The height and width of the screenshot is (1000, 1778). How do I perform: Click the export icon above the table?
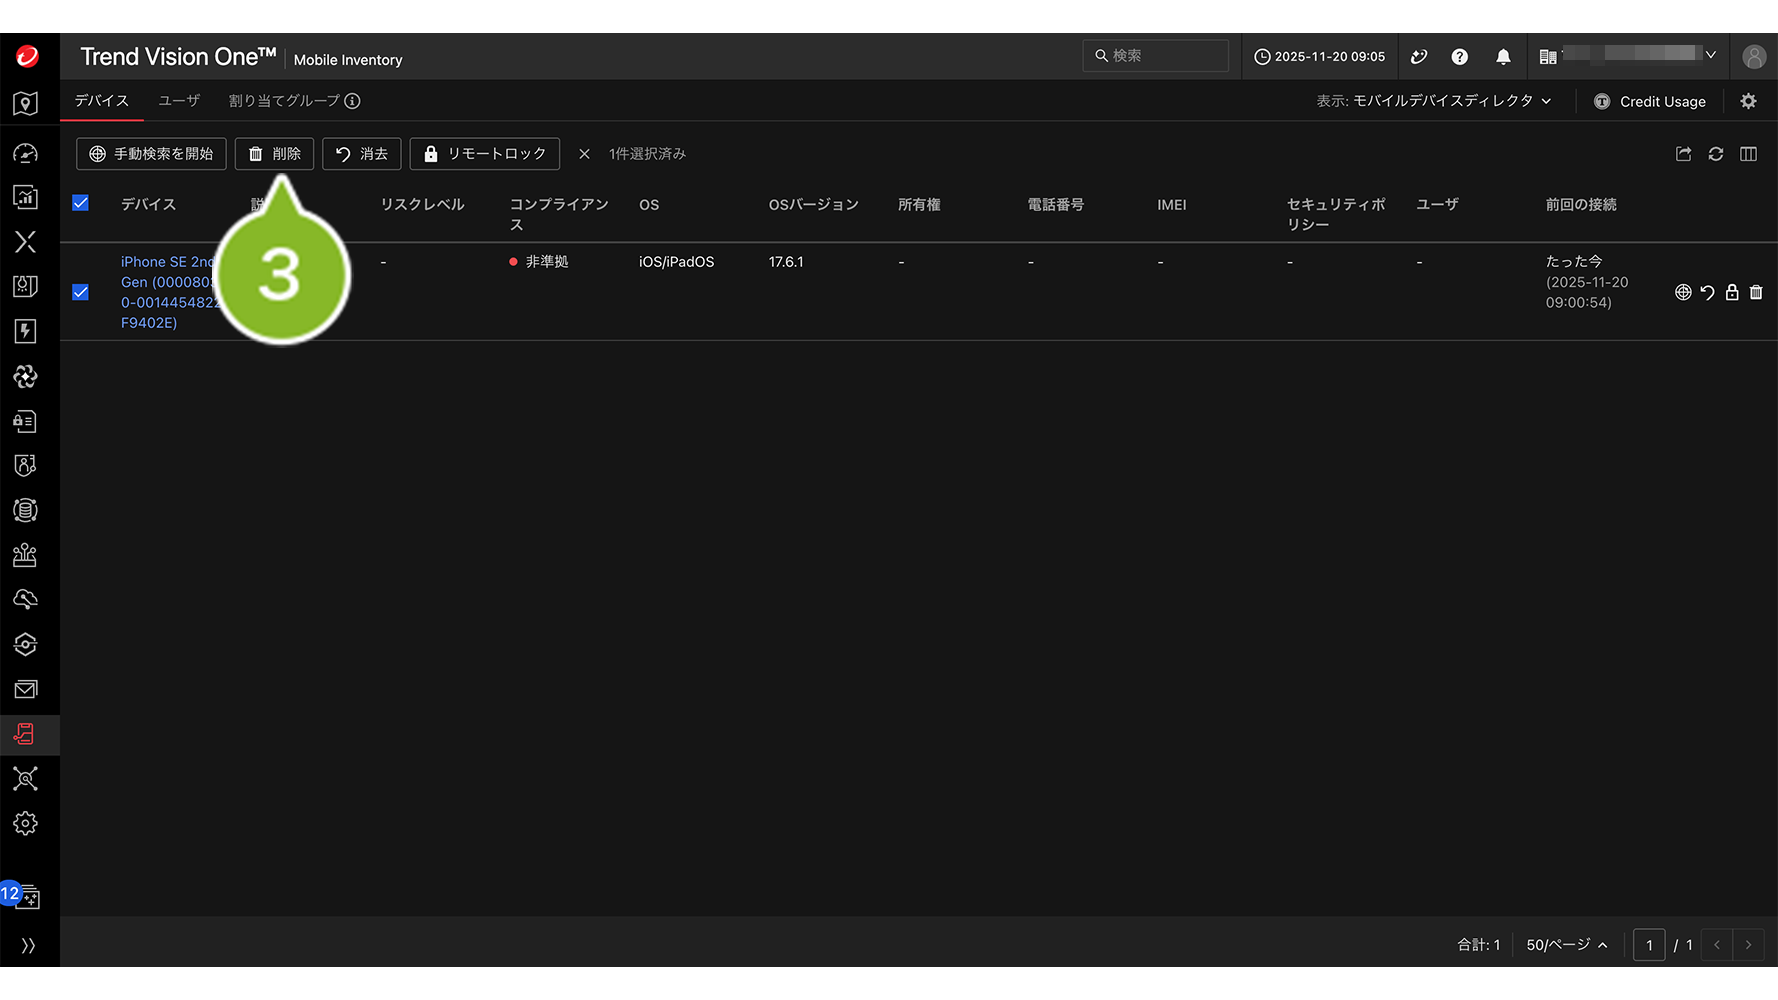click(x=1683, y=154)
